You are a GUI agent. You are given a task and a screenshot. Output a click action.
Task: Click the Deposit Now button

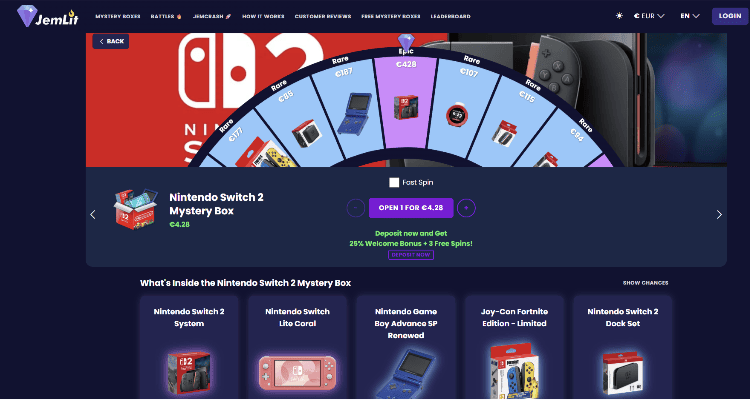tap(411, 255)
